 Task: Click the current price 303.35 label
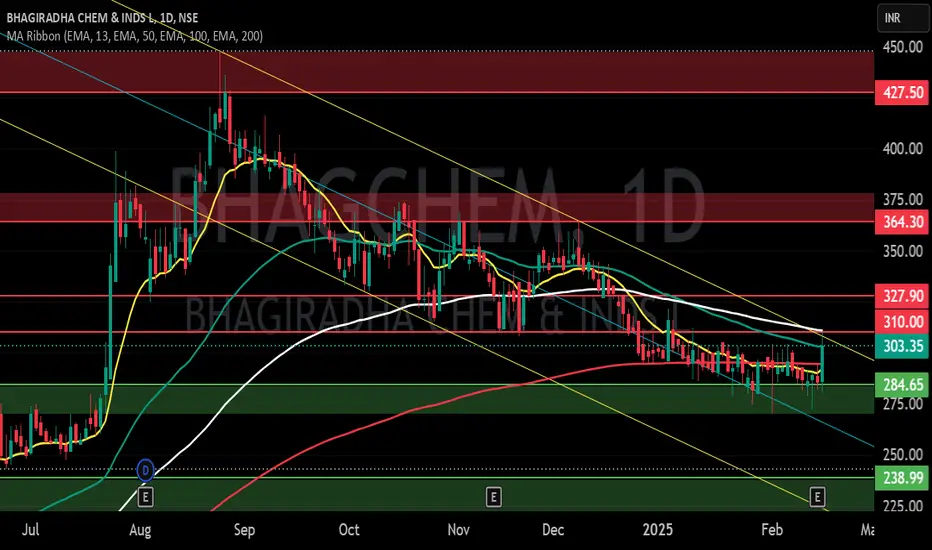point(902,346)
